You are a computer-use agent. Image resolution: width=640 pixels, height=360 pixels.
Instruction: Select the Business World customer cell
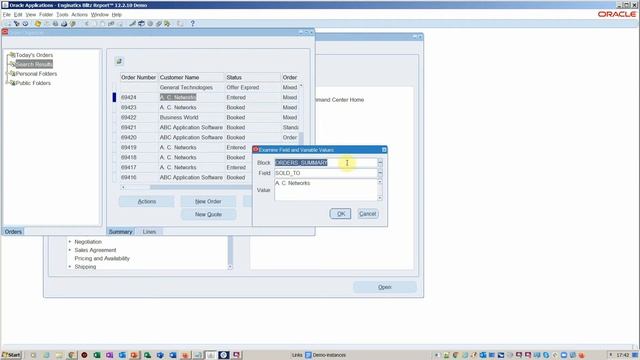[191, 117]
